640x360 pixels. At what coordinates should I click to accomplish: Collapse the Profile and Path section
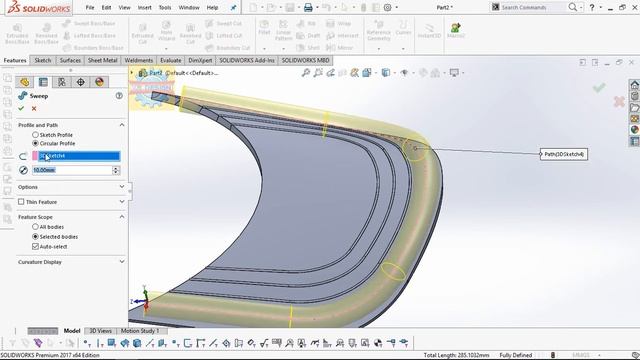pos(122,125)
